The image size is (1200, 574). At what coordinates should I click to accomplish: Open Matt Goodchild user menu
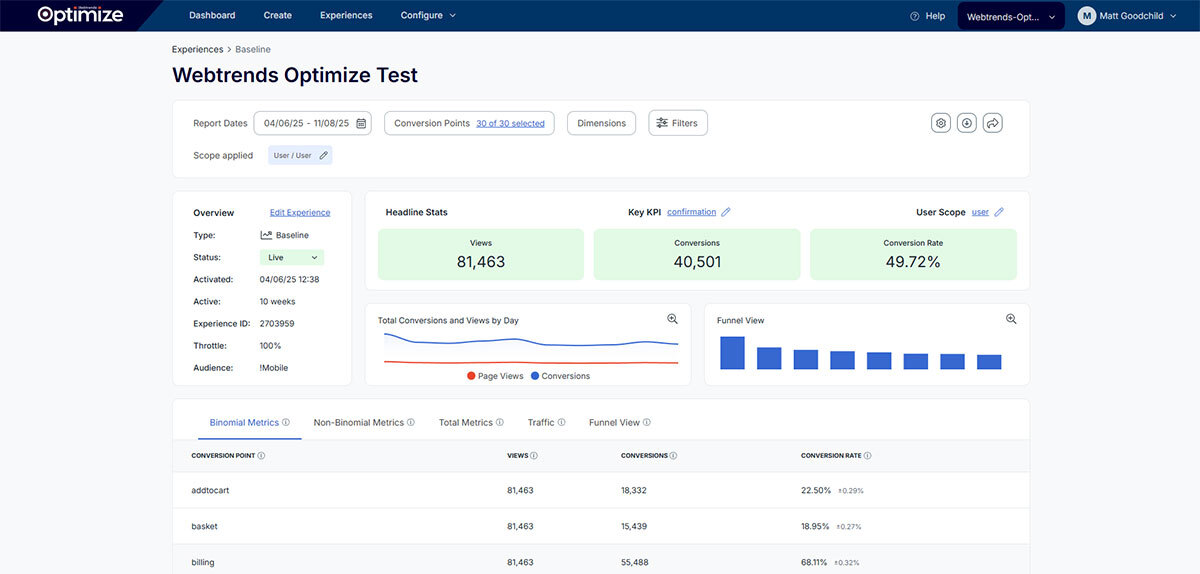(x=1127, y=16)
